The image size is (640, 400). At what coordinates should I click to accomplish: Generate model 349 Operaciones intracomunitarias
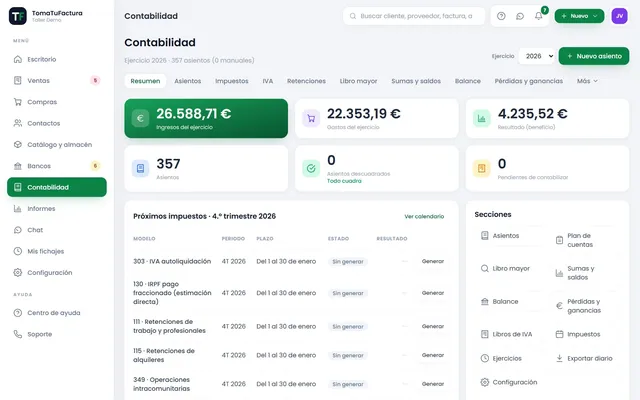(x=433, y=384)
